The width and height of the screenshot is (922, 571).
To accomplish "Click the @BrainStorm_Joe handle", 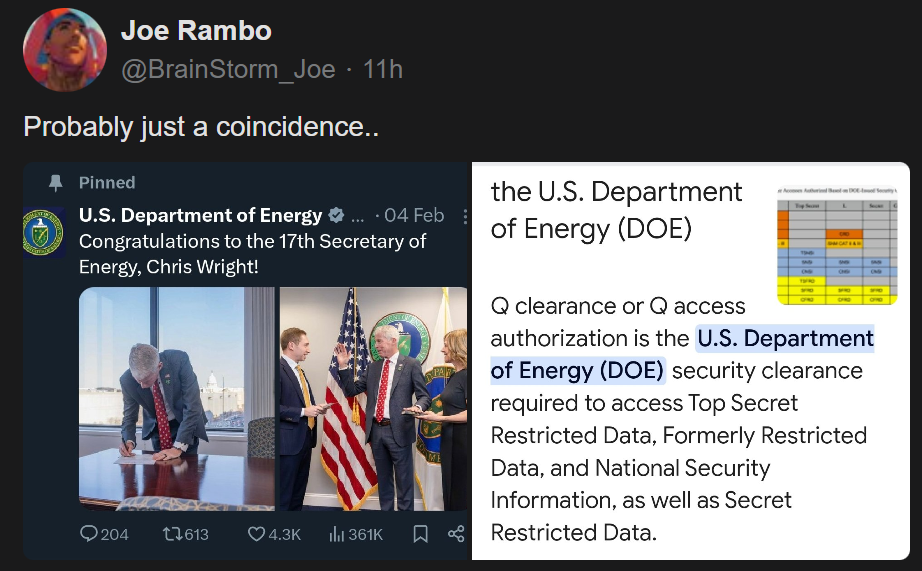I will [x=228, y=69].
